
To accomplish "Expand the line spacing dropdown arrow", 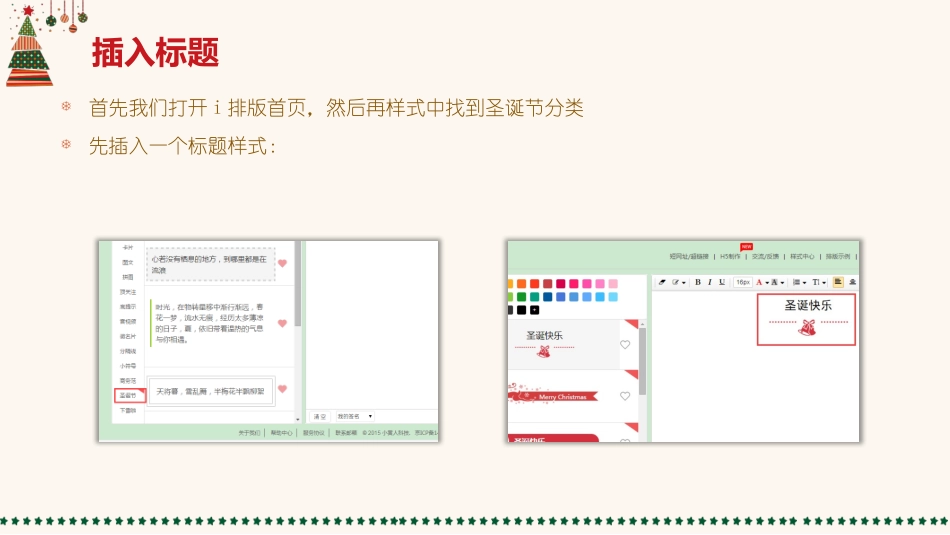I will click(805, 283).
